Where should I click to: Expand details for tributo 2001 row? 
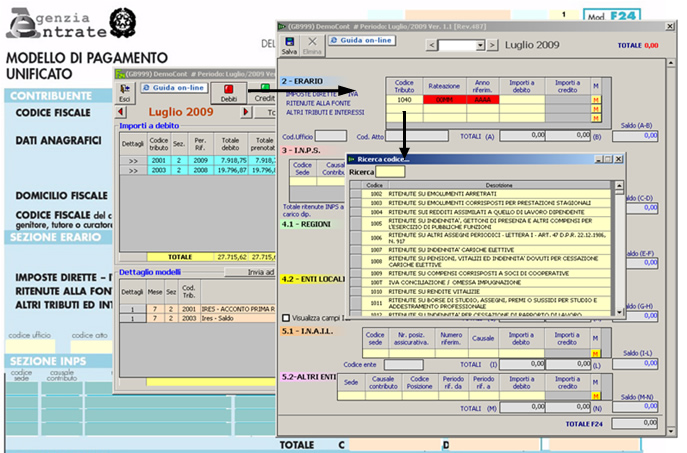coord(132,158)
